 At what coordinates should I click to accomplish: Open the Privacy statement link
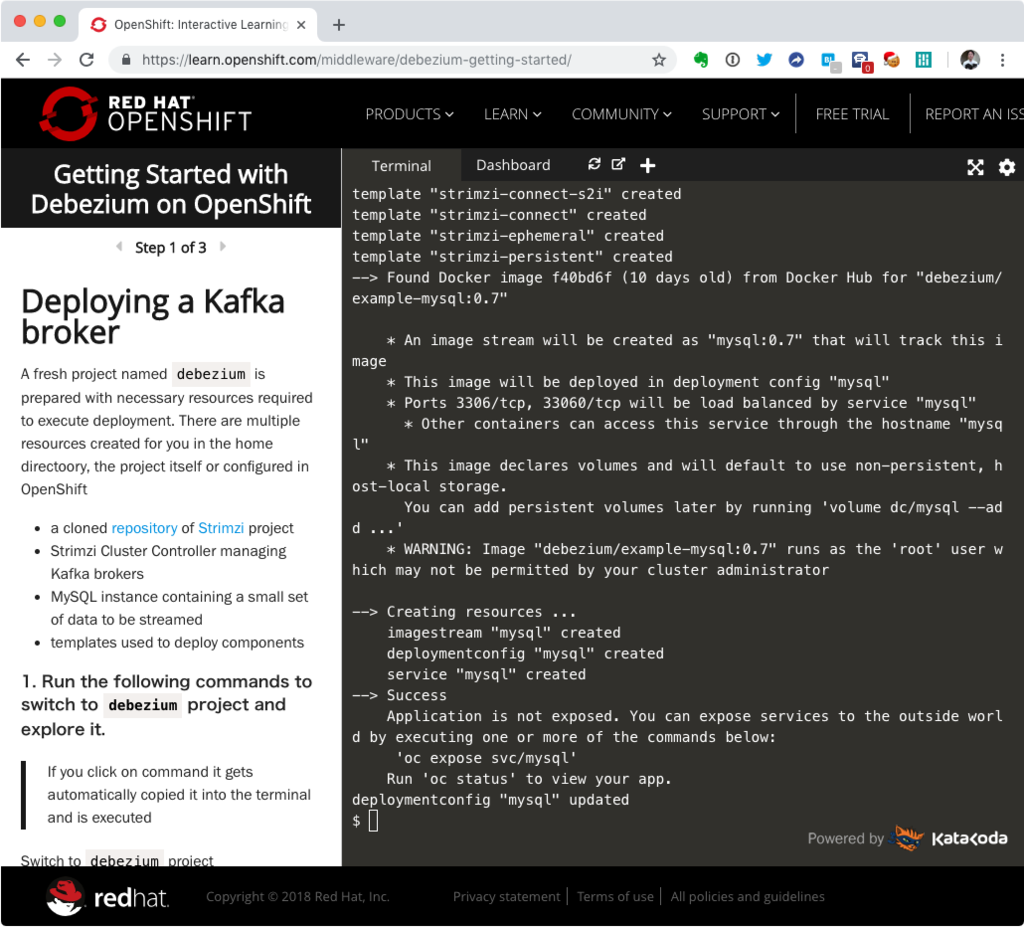click(x=506, y=896)
